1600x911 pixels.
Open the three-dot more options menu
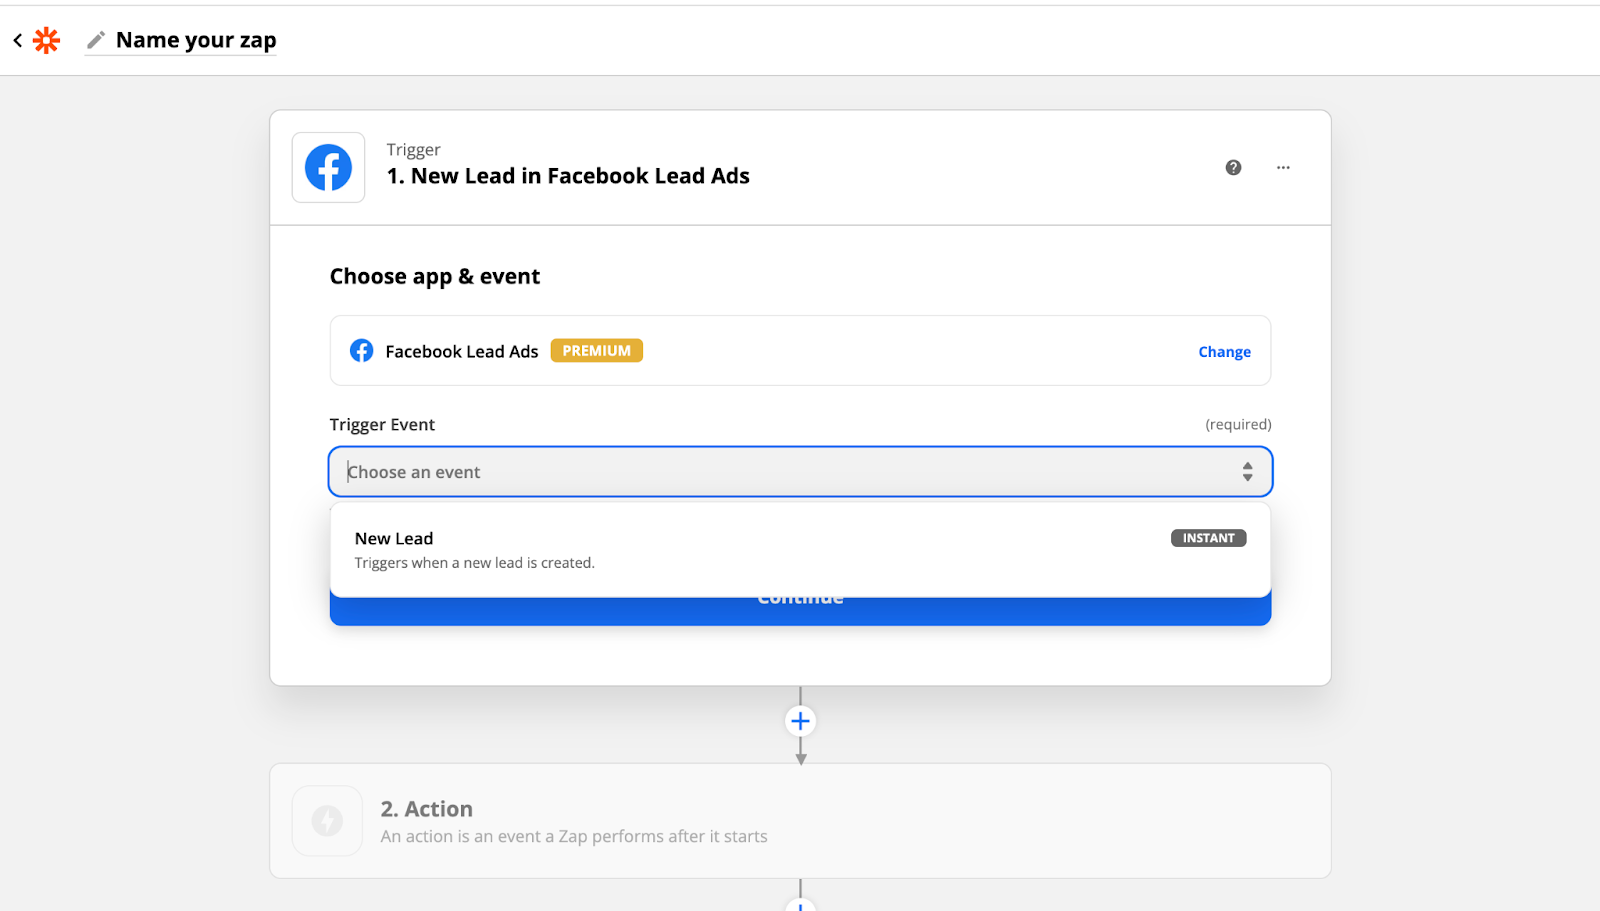pyautogui.click(x=1283, y=167)
